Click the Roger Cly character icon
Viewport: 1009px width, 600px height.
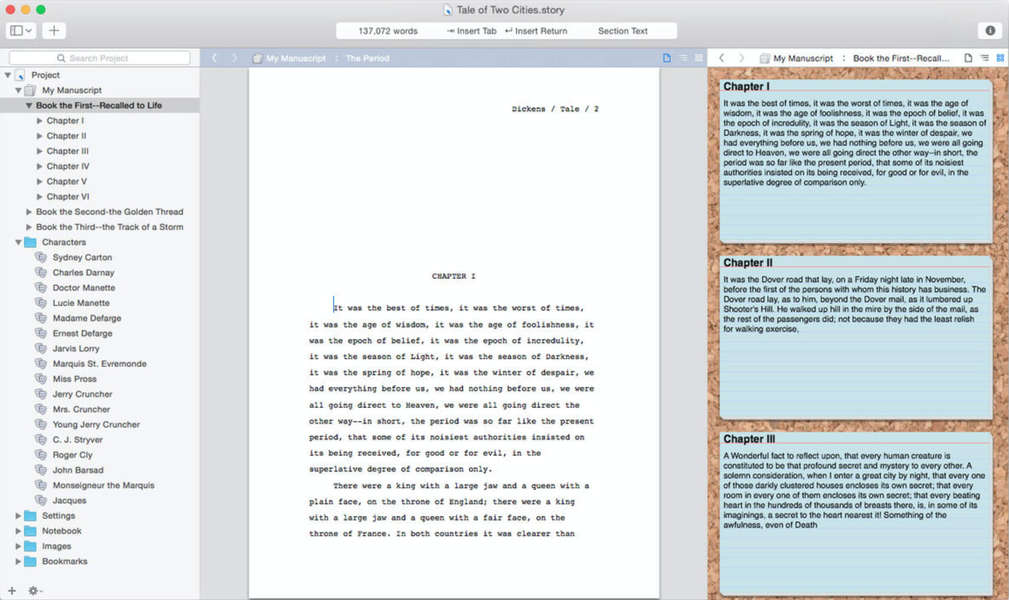(41, 455)
